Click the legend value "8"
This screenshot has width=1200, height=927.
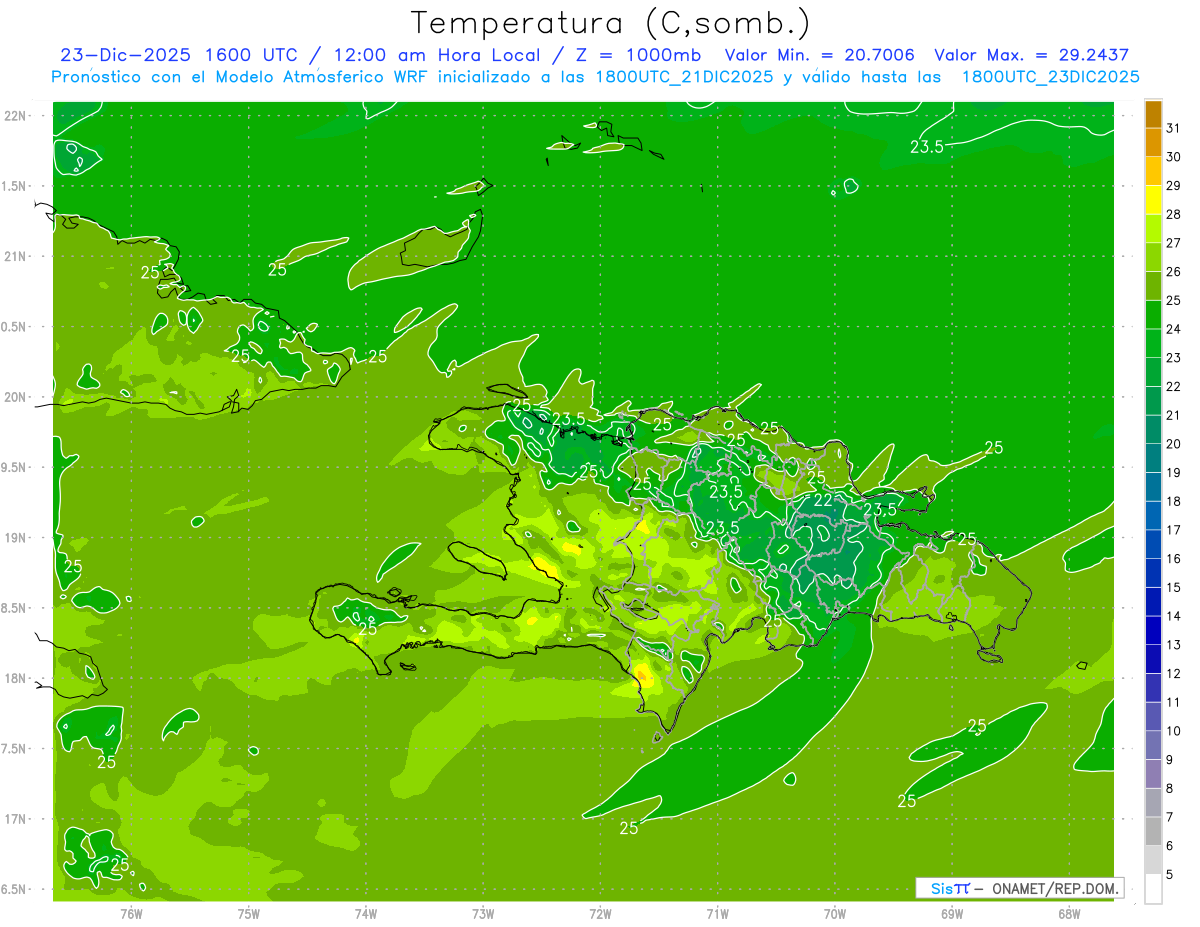(x=1170, y=788)
